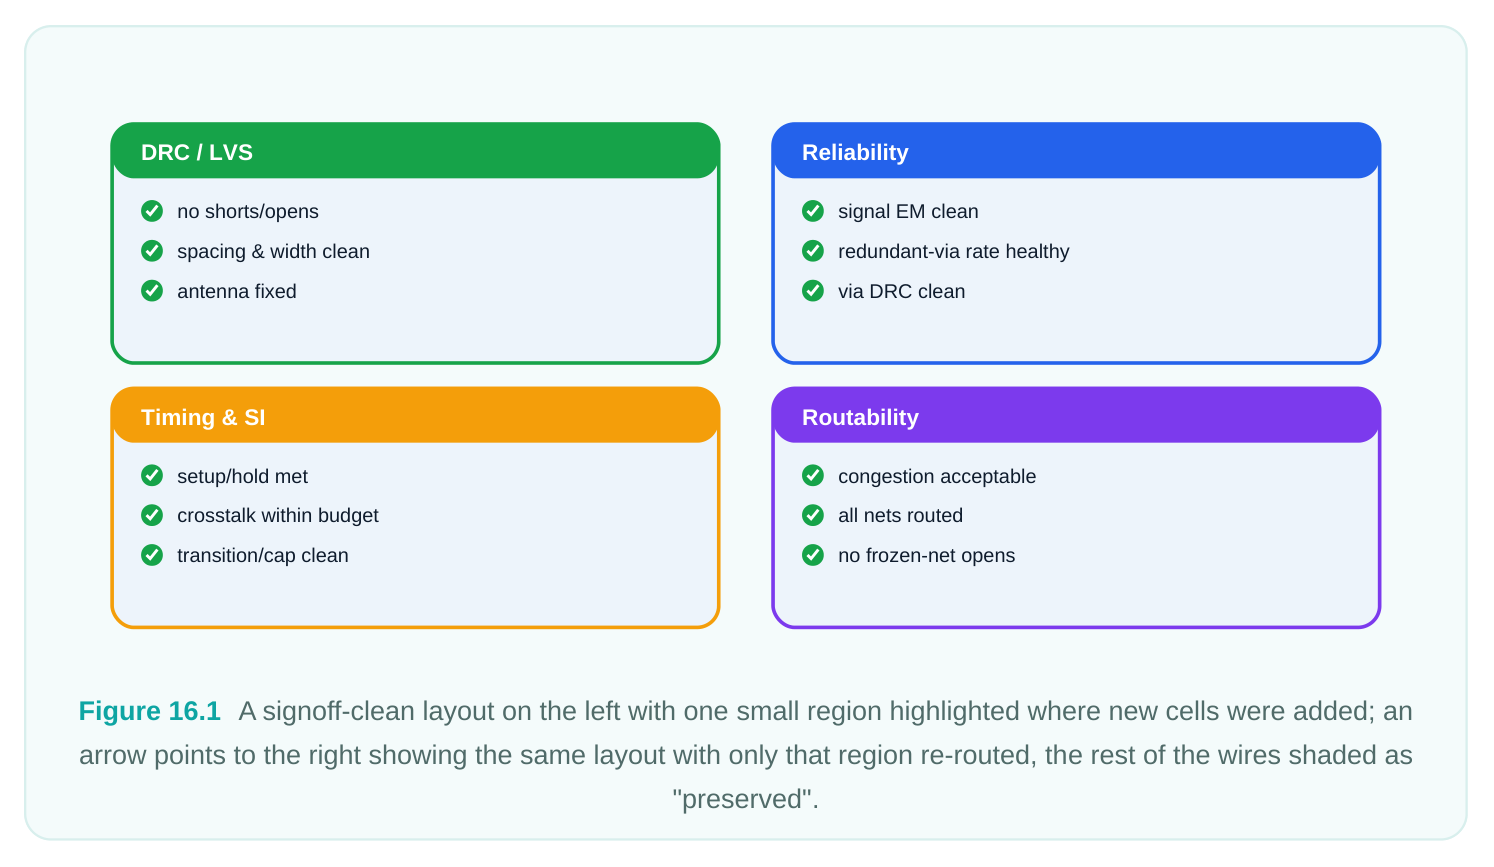Select the purple Routability header
The width and height of the screenshot is (1494, 867).
pos(1076,416)
